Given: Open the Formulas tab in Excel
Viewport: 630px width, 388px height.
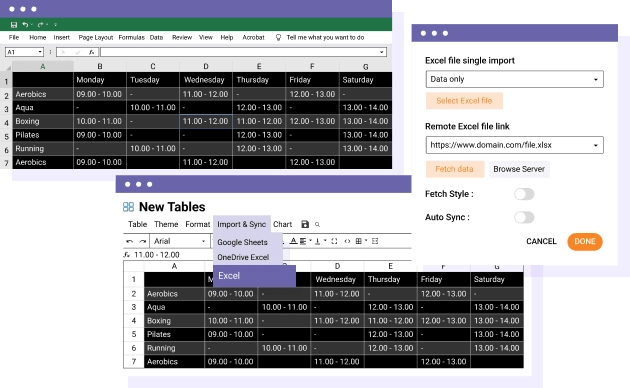Looking at the screenshot, I should pos(131,37).
